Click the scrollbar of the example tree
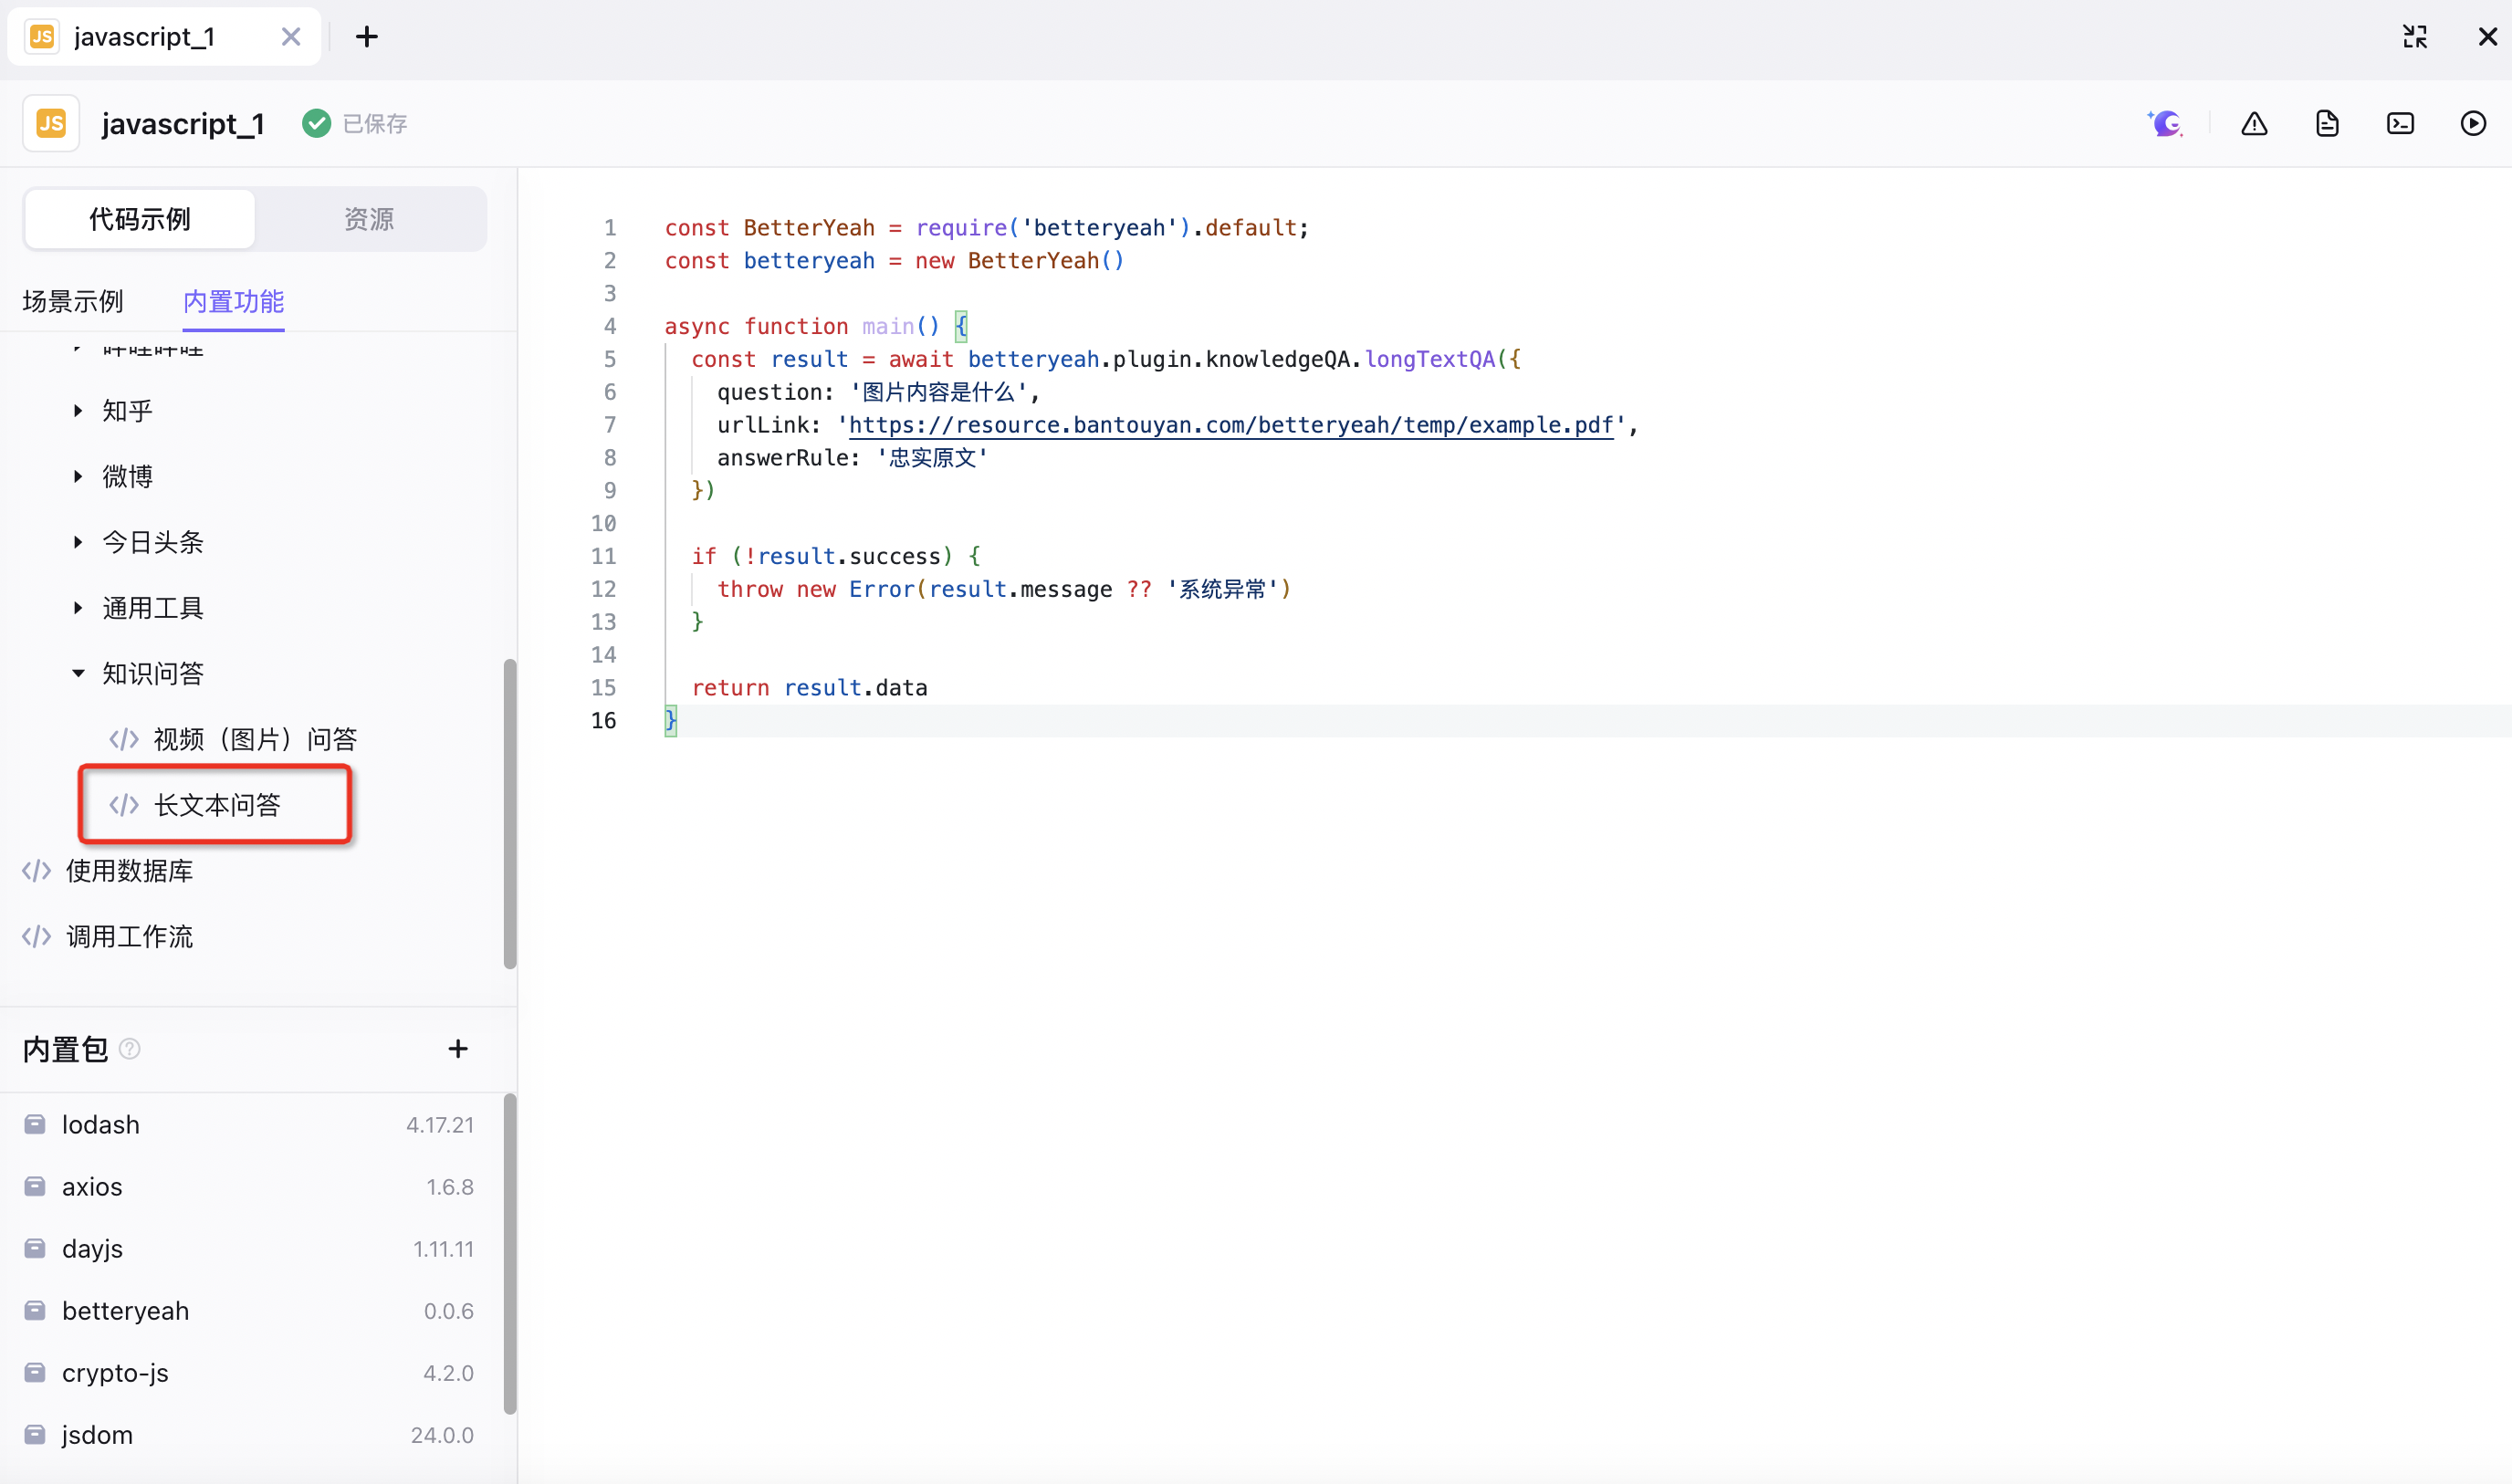Image resolution: width=2512 pixels, height=1484 pixels. [510, 813]
